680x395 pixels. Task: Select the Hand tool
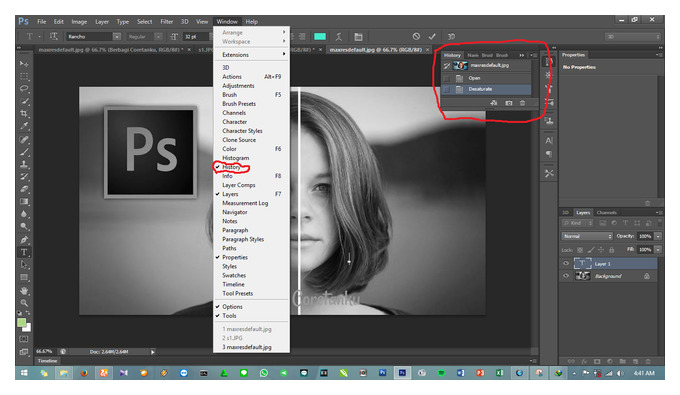pos(24,291)
